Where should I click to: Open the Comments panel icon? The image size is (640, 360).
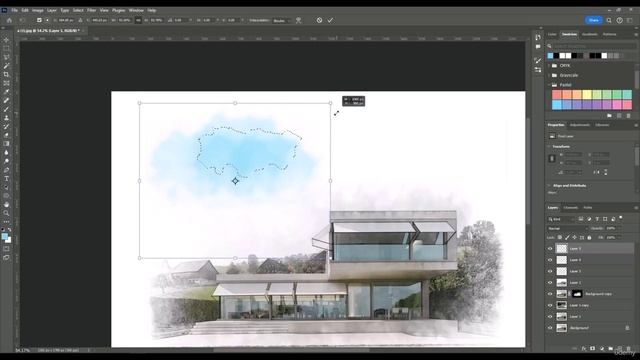[x=538, y=47]
